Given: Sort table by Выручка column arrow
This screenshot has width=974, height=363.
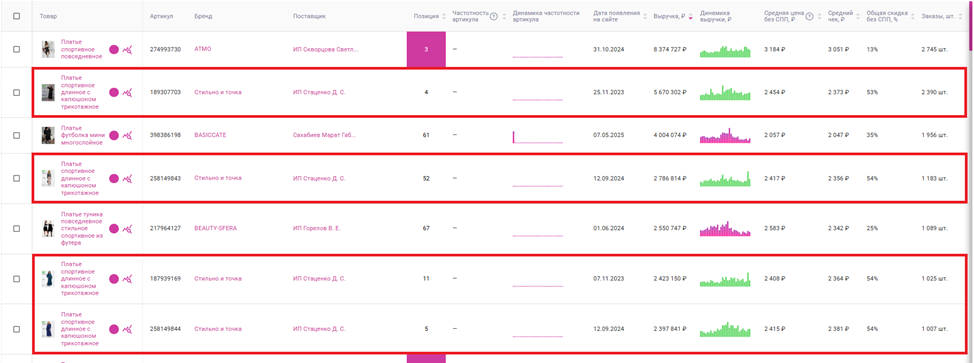Looking at the screenshot, I should 690,16.
